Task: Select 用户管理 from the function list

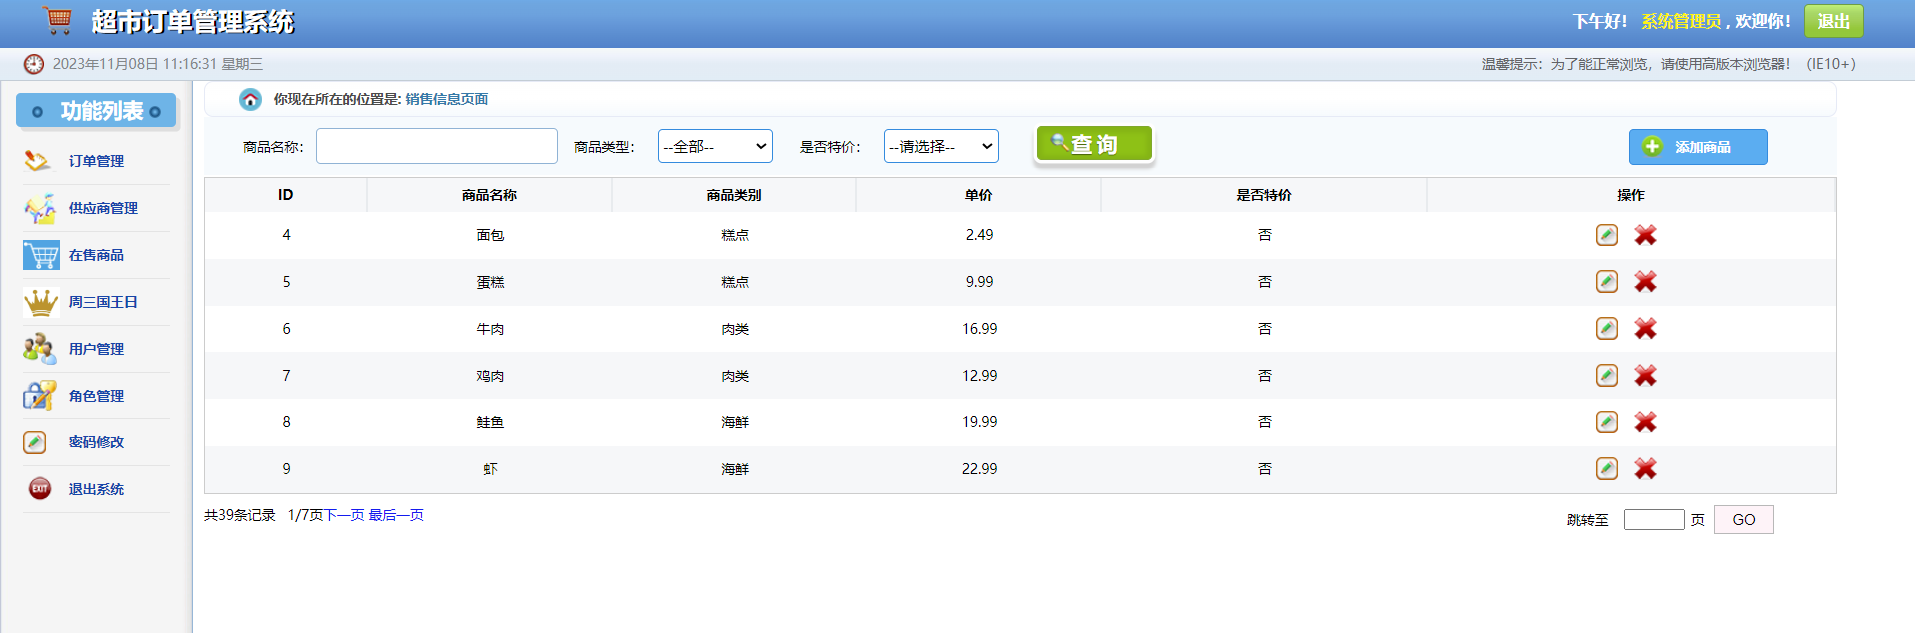Action: pos(96,349)
